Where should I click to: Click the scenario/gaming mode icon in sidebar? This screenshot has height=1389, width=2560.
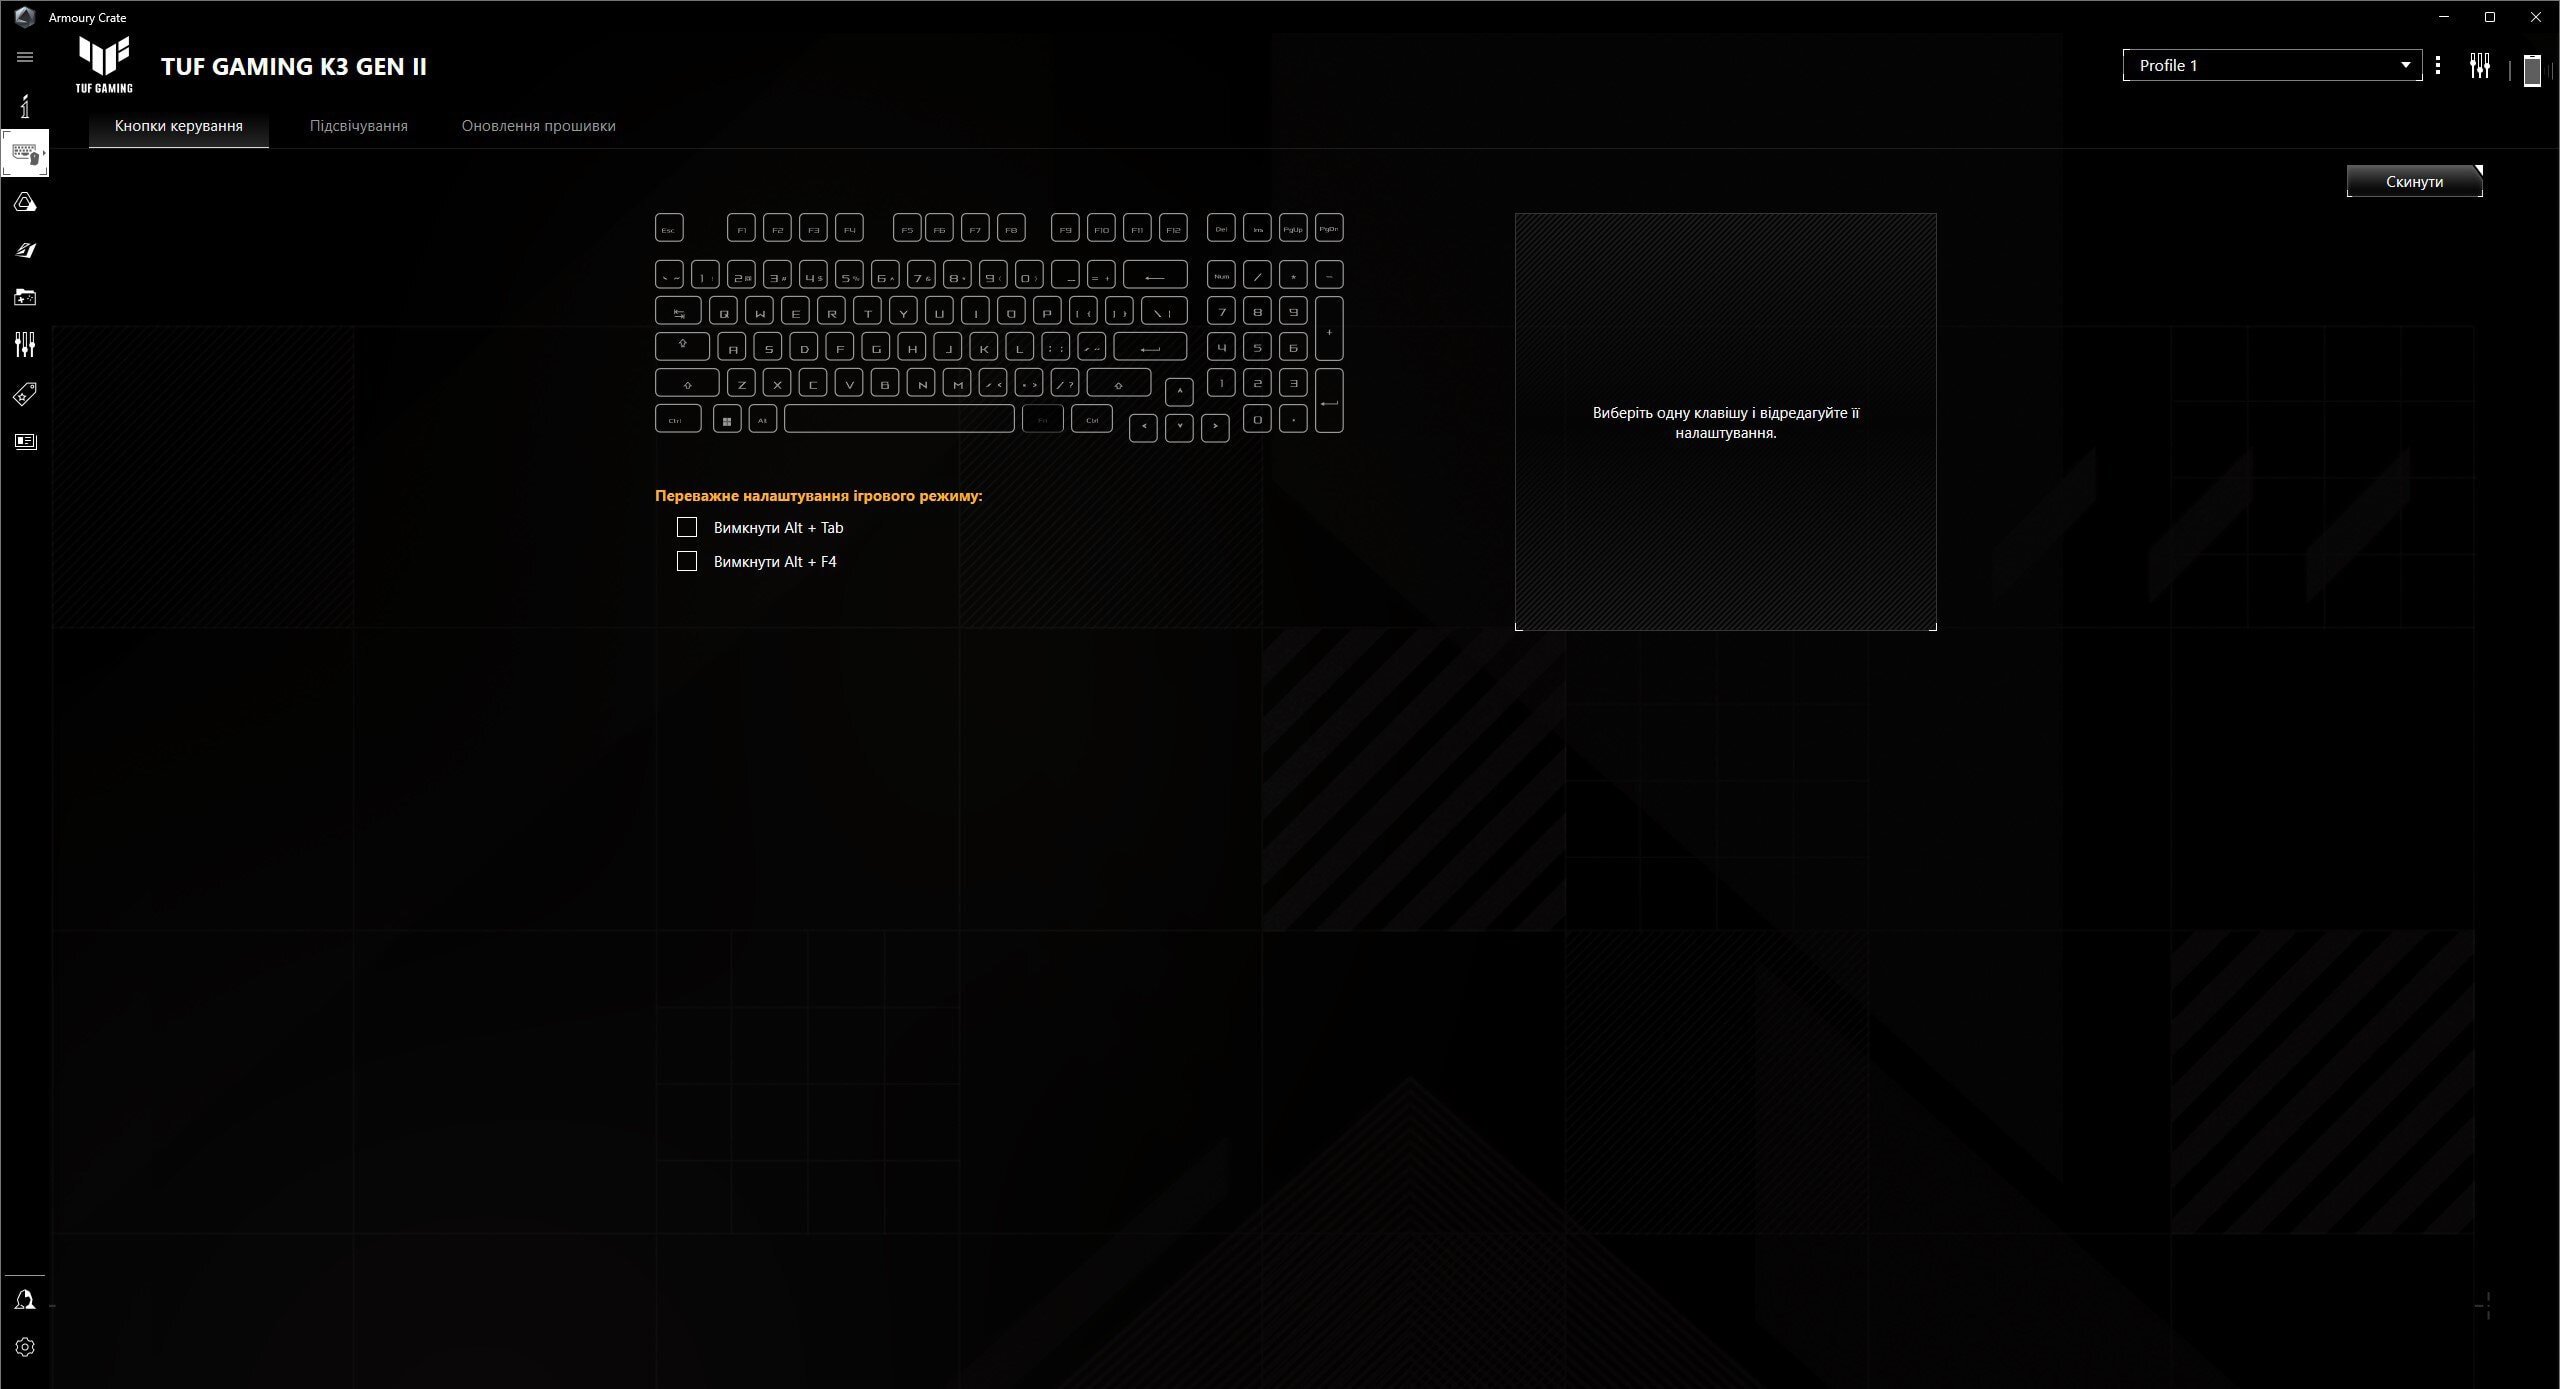tap(24, 296)
